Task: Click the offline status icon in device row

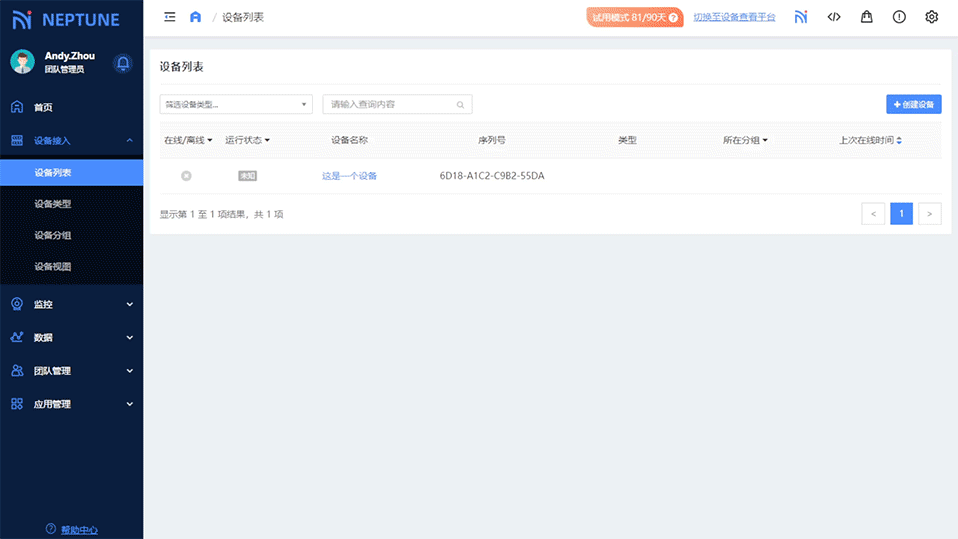Action: [x=186, y=176]
